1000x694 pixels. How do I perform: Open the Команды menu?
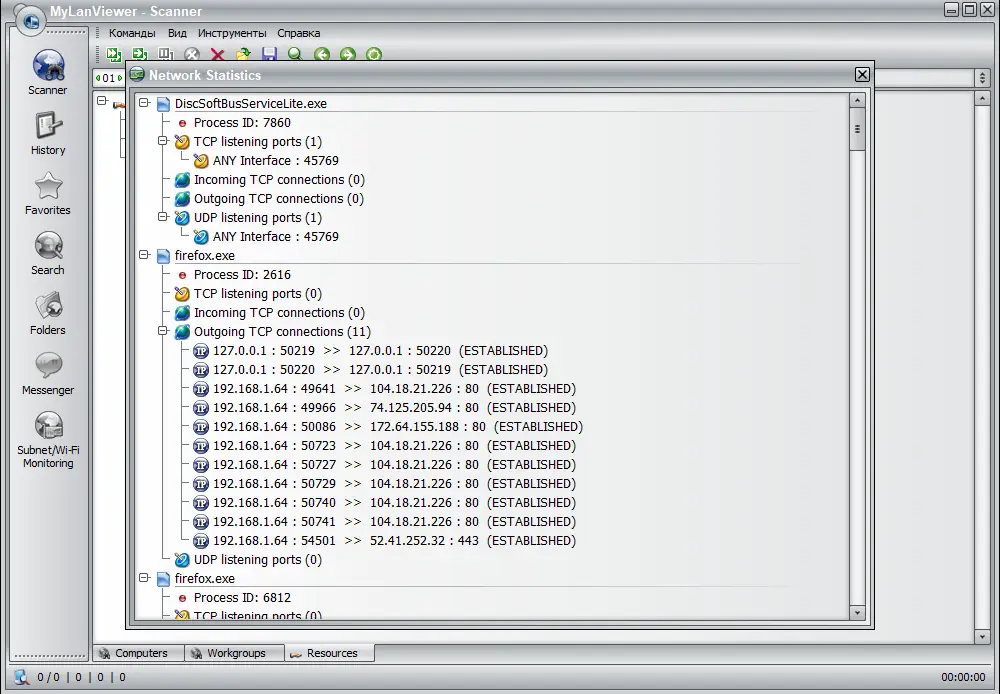(x=132, y=33)
